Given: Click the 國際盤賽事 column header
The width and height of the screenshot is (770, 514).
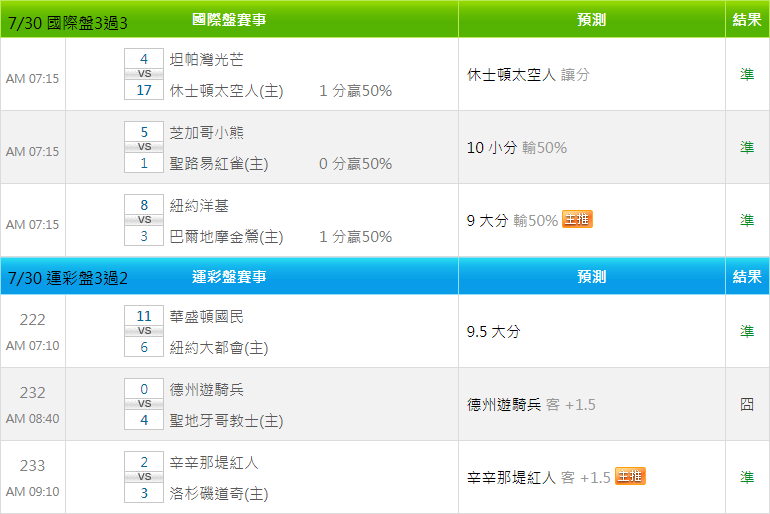Looking at the screenshot, I should (229, 20).
